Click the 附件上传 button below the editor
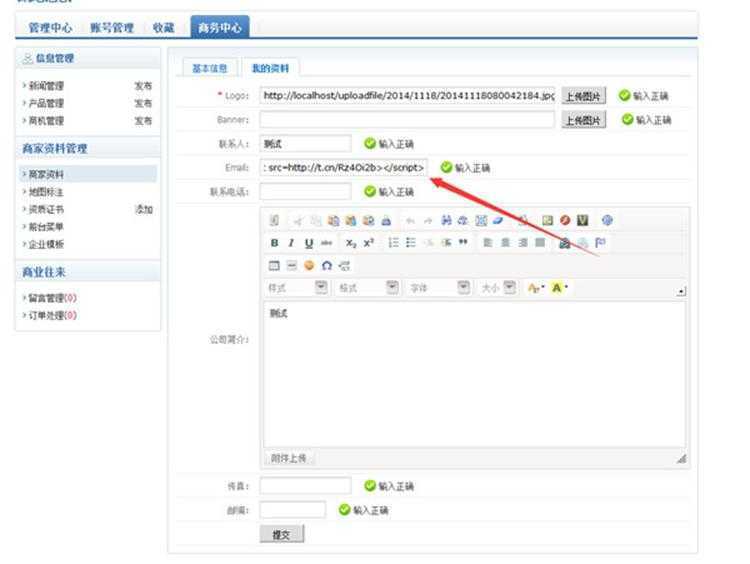This screenshot has height=564, width=750. (x=288, y=458)
